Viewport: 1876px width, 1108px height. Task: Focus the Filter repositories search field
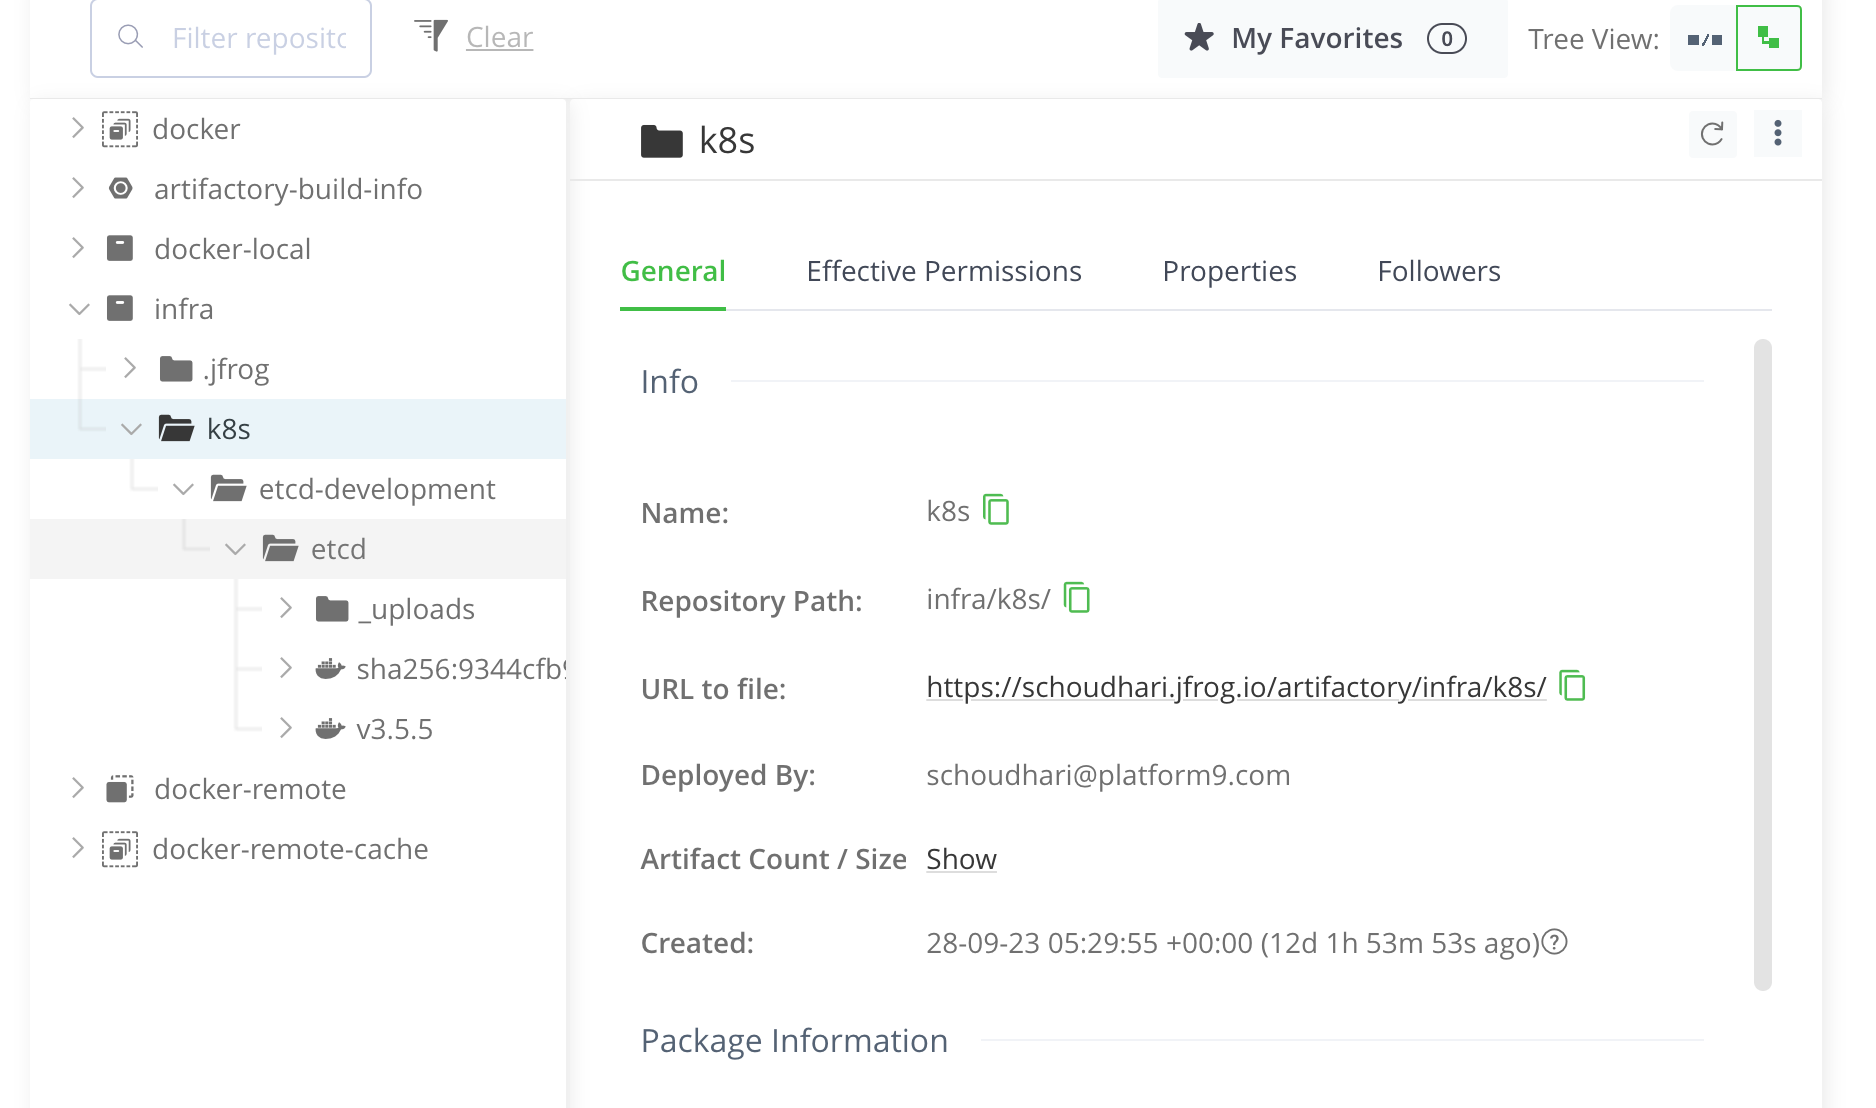[258, 38]
